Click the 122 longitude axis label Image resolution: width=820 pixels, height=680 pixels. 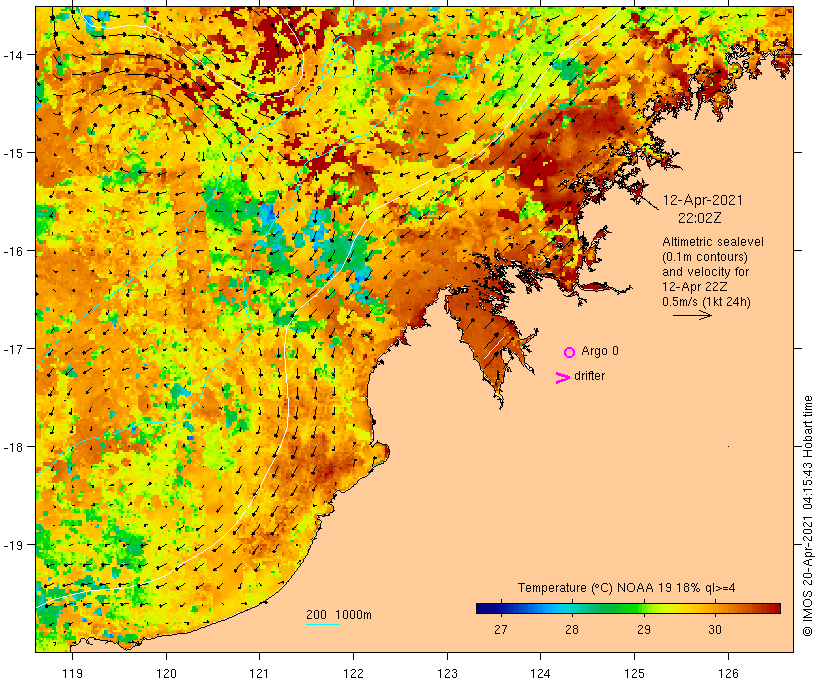click(x=353, y=673)
